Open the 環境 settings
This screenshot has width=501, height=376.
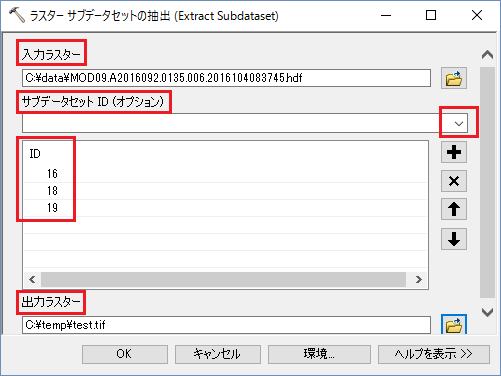[x=319, y=354]
